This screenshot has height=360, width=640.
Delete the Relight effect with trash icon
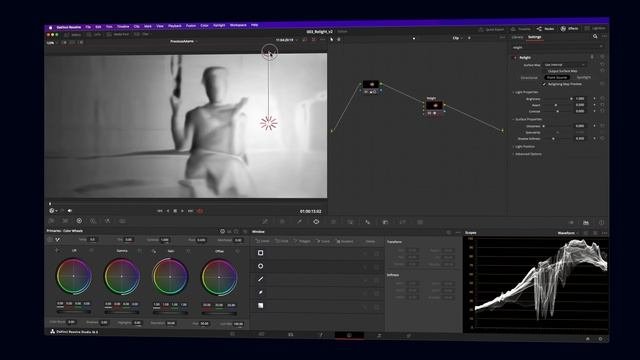(x=592, y=57)
